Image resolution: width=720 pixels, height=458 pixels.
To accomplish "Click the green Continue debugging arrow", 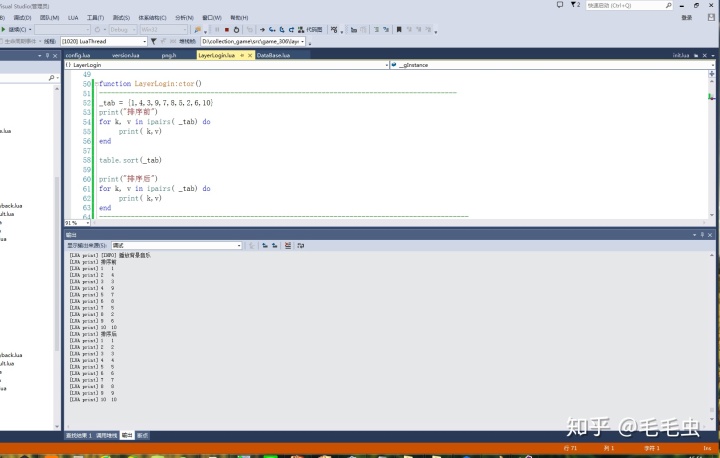I will [4, 29].
